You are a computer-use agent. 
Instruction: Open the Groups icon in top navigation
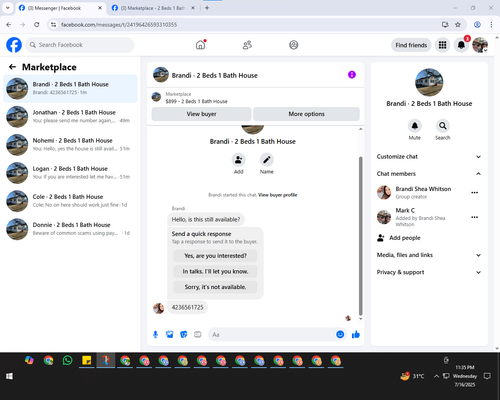293,45
